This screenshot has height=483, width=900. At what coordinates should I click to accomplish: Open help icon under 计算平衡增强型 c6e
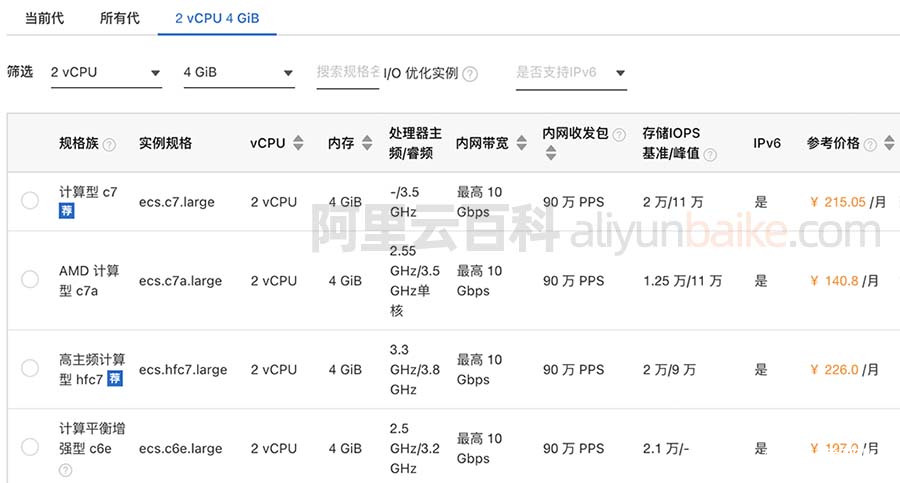(x=65, y=470)
